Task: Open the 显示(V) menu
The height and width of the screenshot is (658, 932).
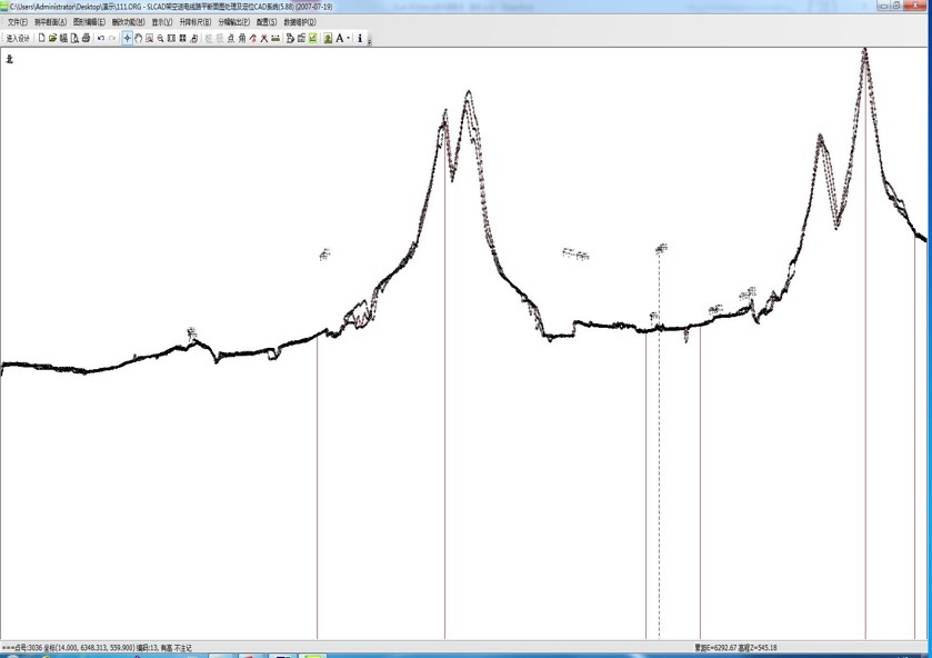Action: [x=162, y=22]
